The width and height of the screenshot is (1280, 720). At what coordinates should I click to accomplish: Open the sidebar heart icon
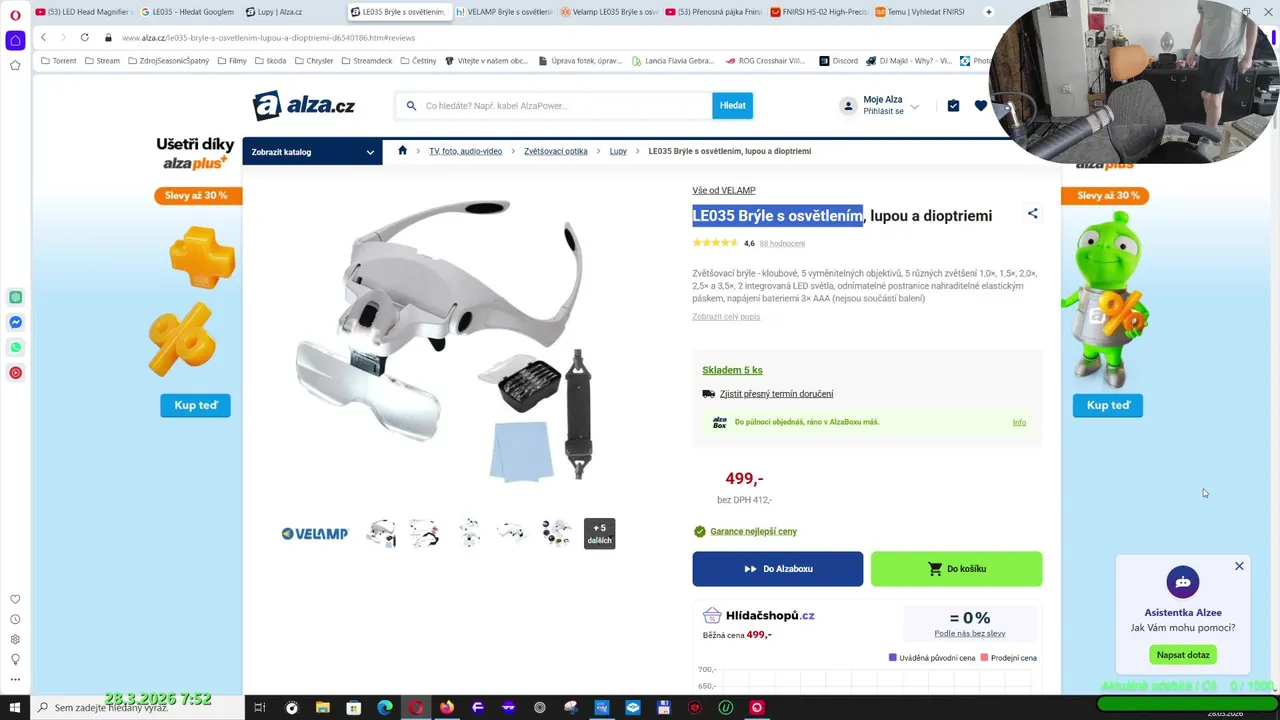click(x=15, y=600)
